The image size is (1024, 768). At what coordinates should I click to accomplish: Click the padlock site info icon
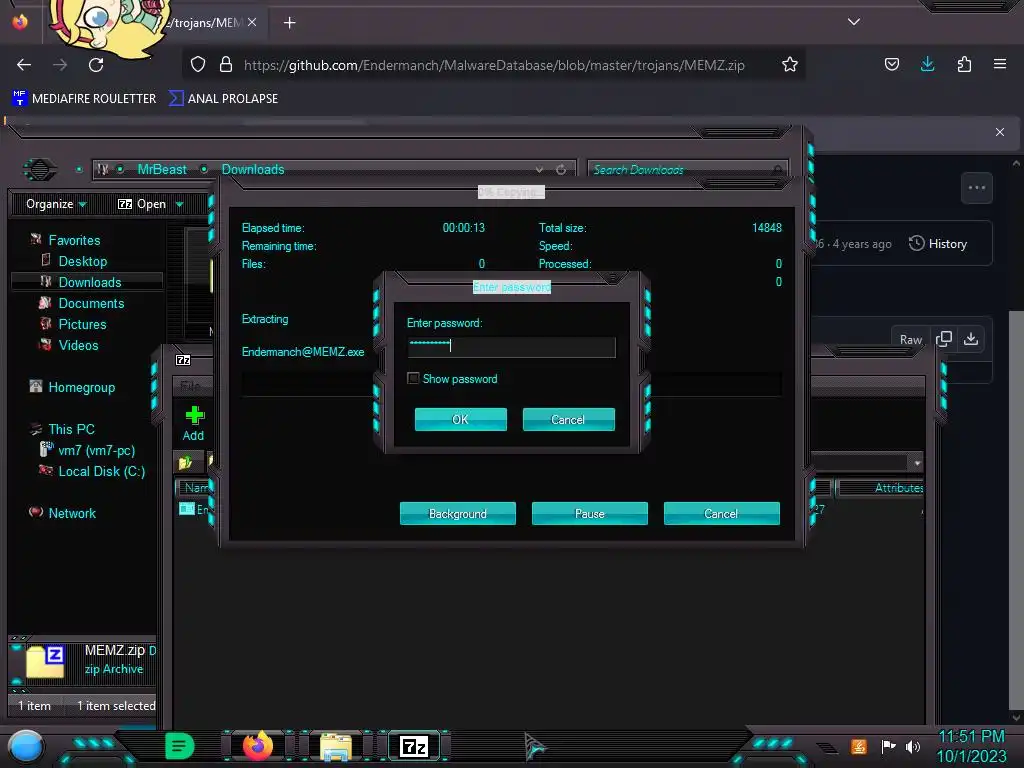(226, 65)
